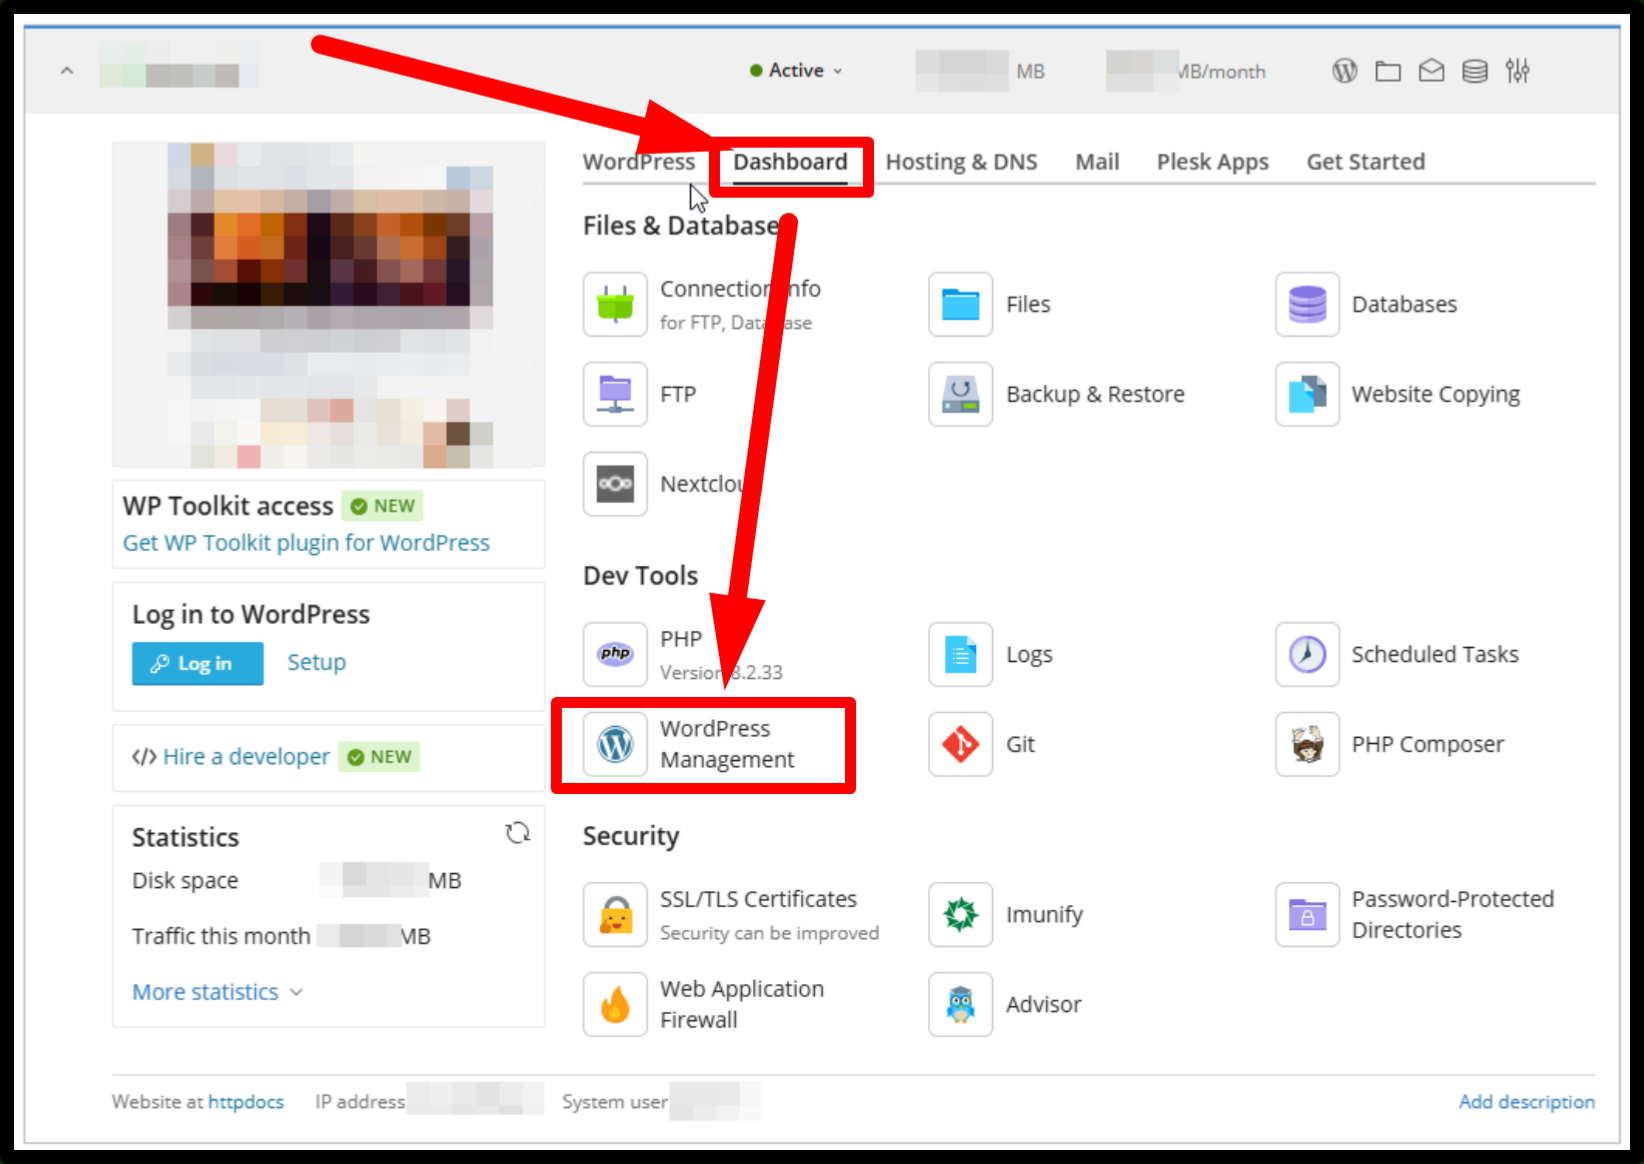Click the header mail envelope icon
1644x1164 pixels.
tap(1431, 71)
